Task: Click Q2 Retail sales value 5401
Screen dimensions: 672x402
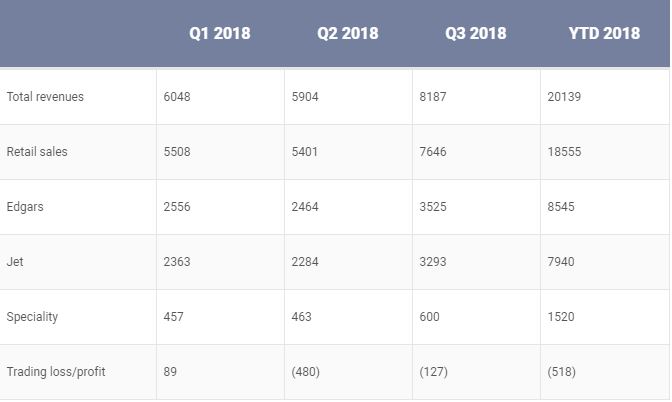Action: tap(305, 152)
